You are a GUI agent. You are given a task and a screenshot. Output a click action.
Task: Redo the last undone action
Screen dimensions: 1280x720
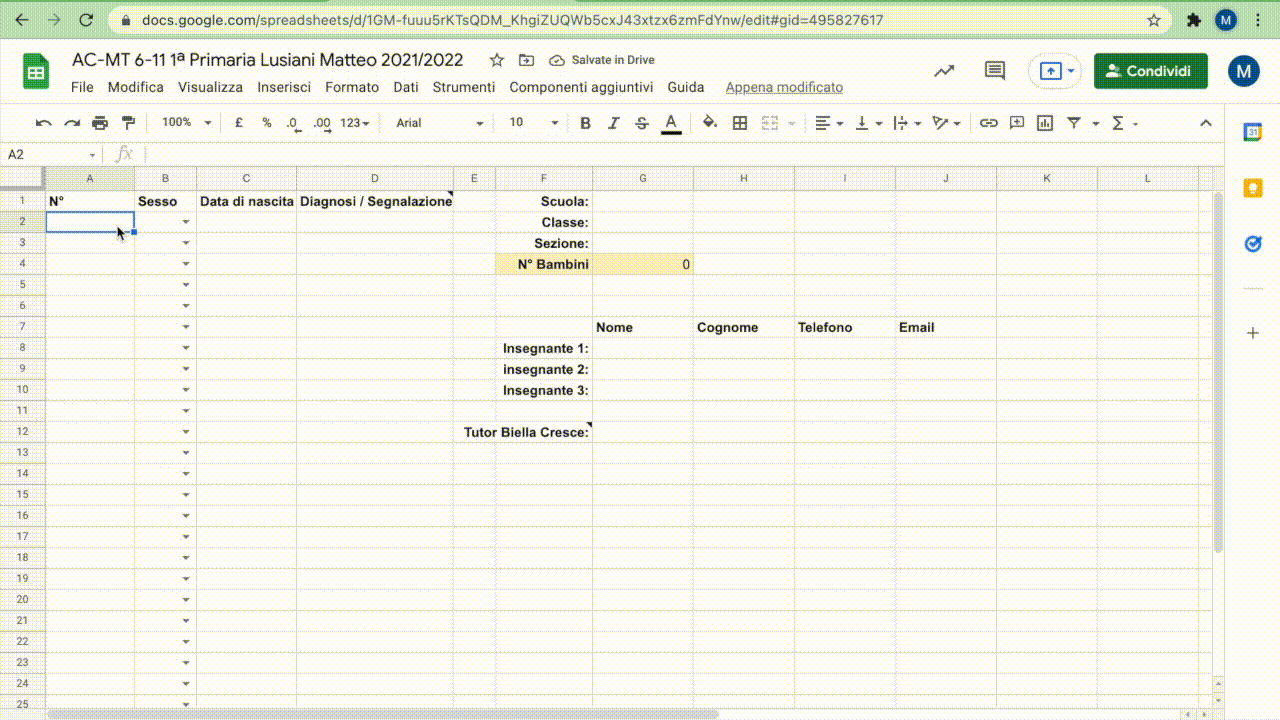coord(72,123)
